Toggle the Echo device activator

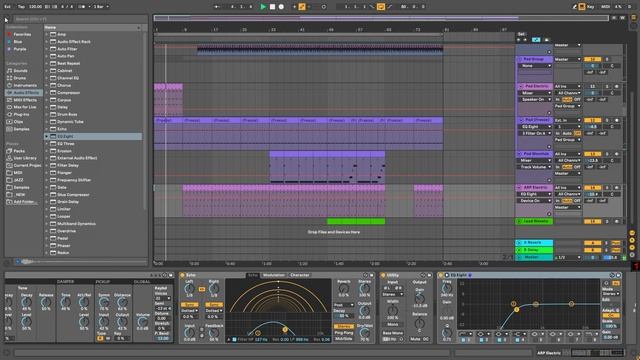(182, 275)
